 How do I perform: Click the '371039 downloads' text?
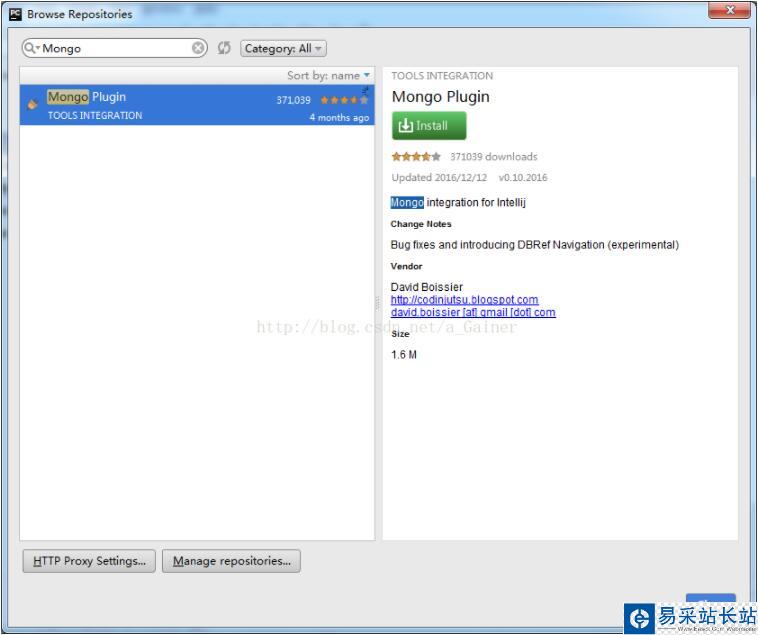[494, 157]
